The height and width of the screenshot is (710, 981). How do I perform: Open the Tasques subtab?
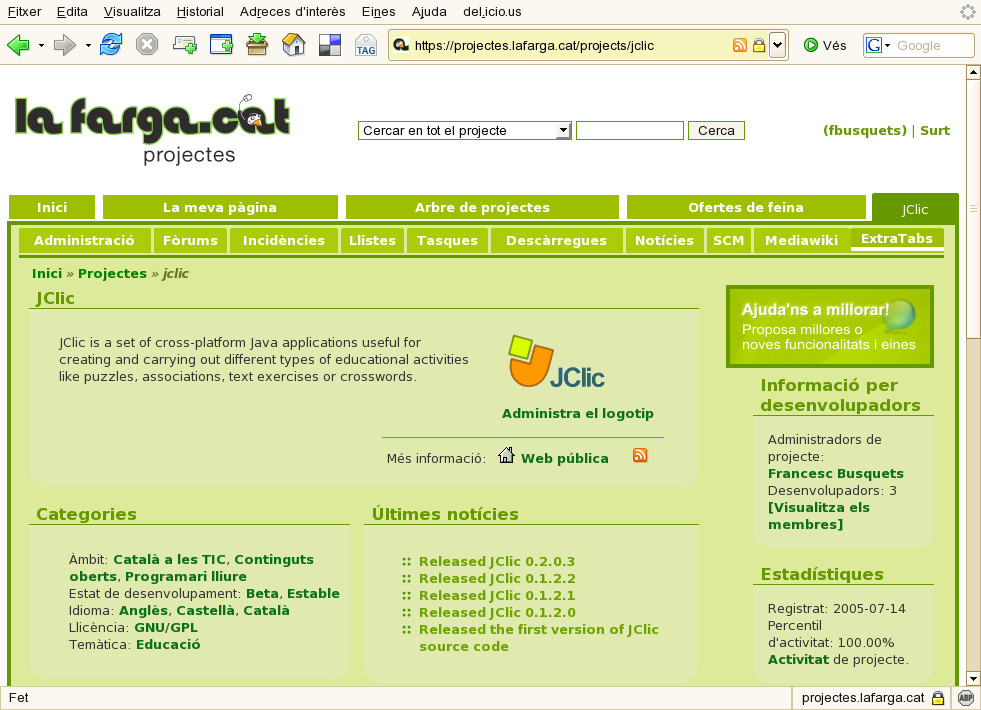447,240
